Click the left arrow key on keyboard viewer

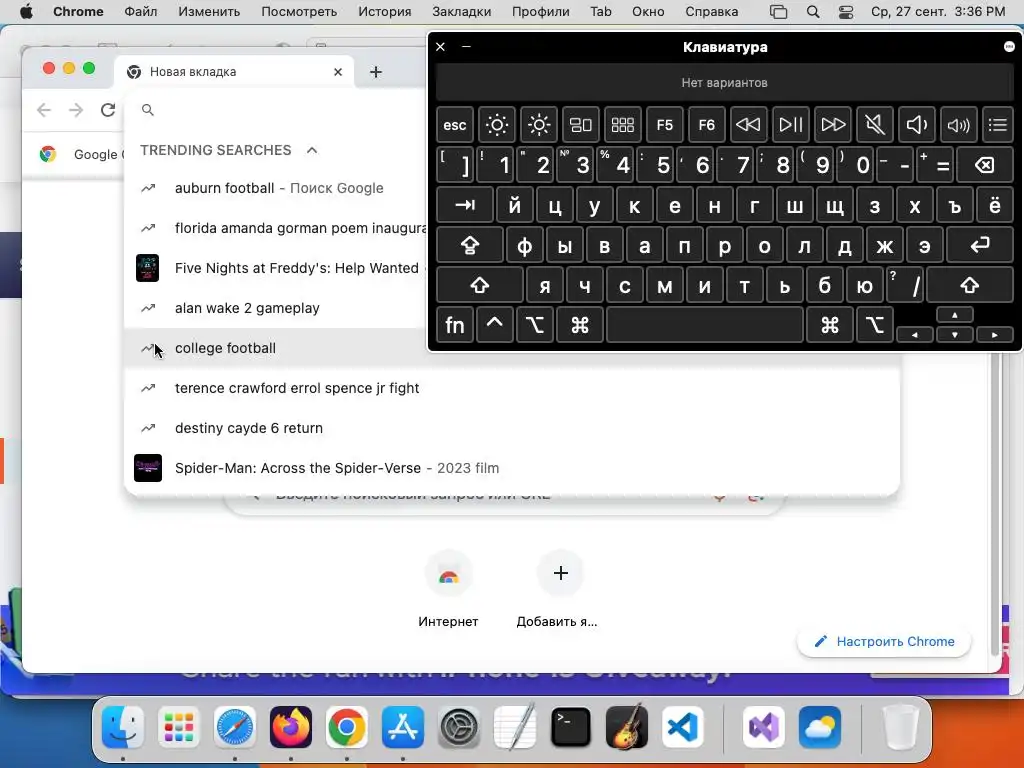point(914,334)
